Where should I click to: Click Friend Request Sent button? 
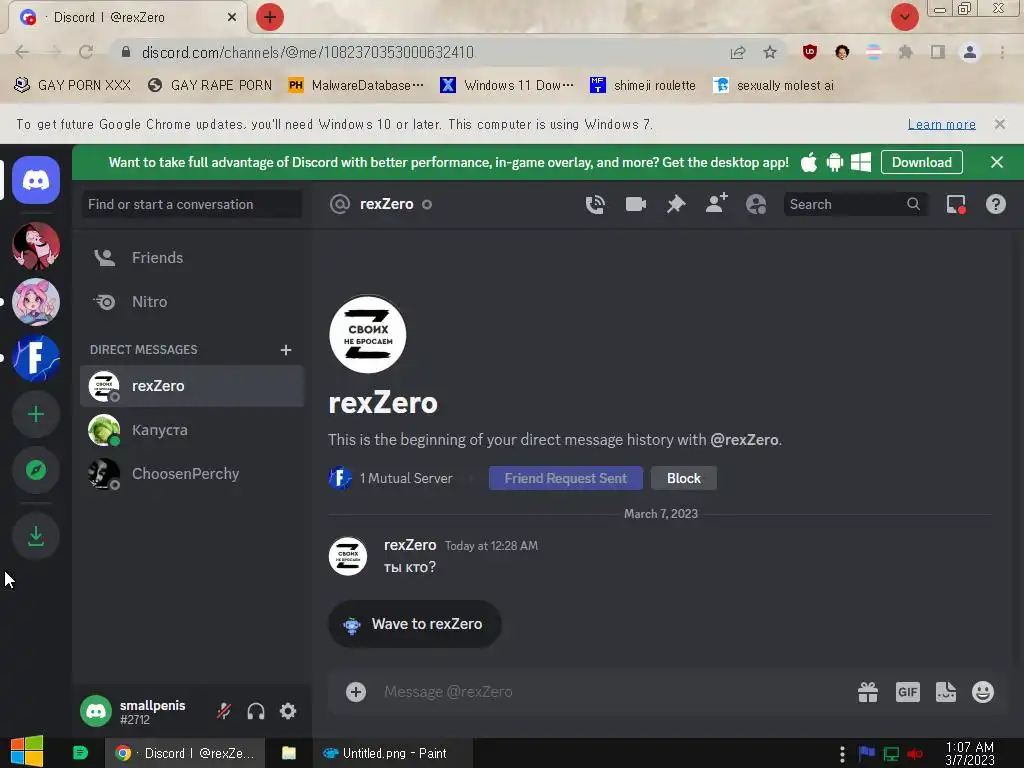coord(566,478)
